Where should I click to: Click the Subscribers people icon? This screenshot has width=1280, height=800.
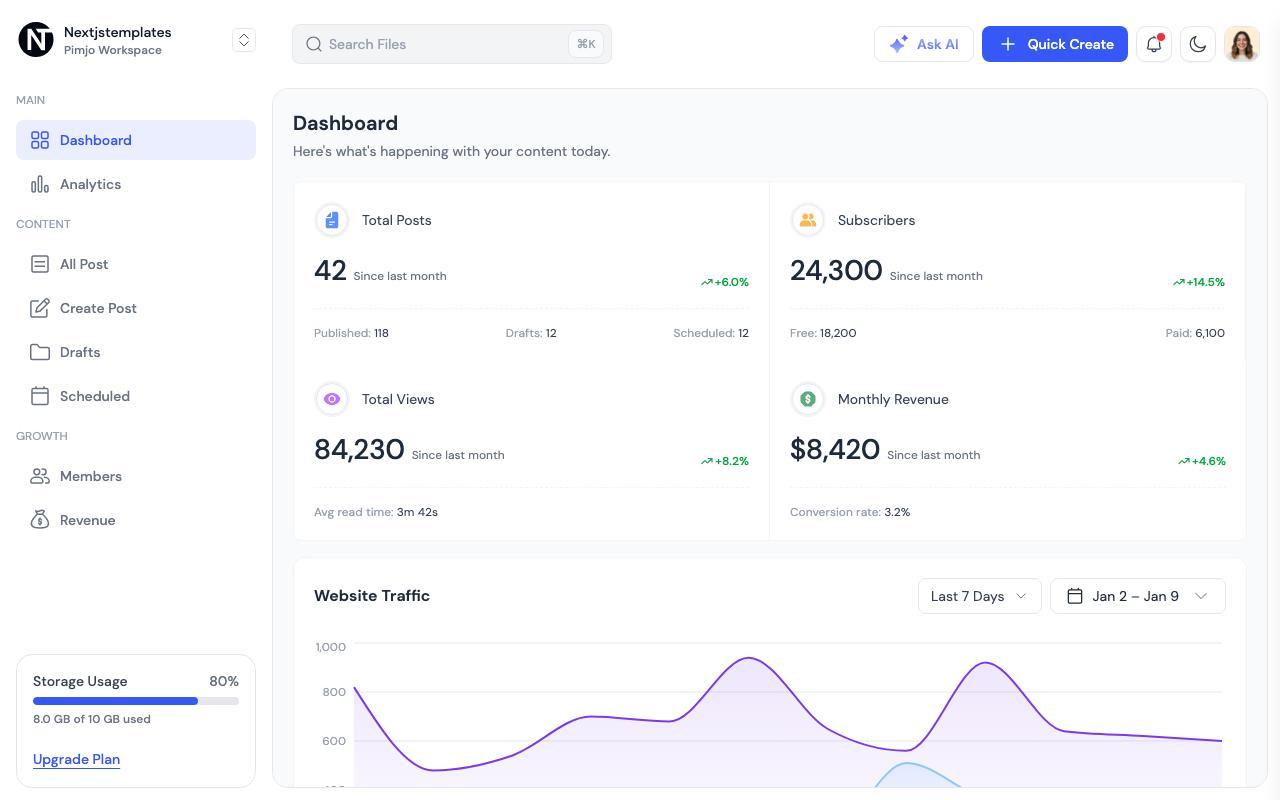click(808, 220)
